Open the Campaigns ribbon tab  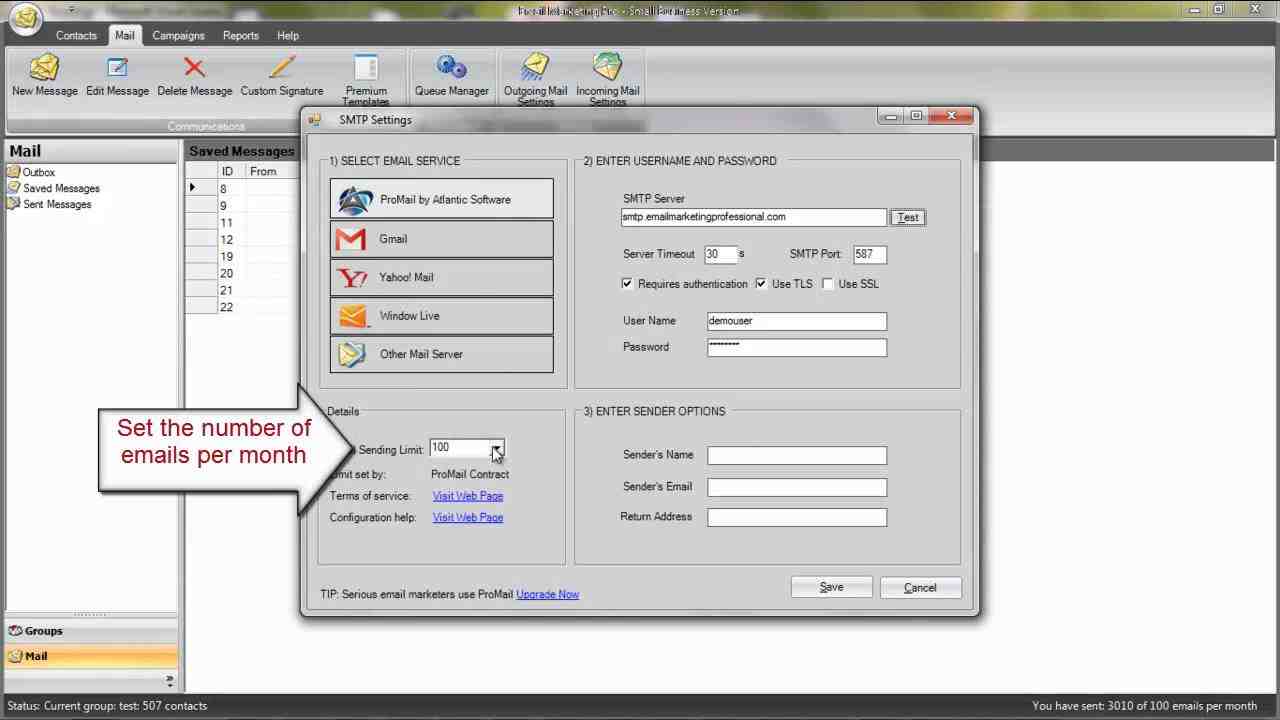point(178,35)
